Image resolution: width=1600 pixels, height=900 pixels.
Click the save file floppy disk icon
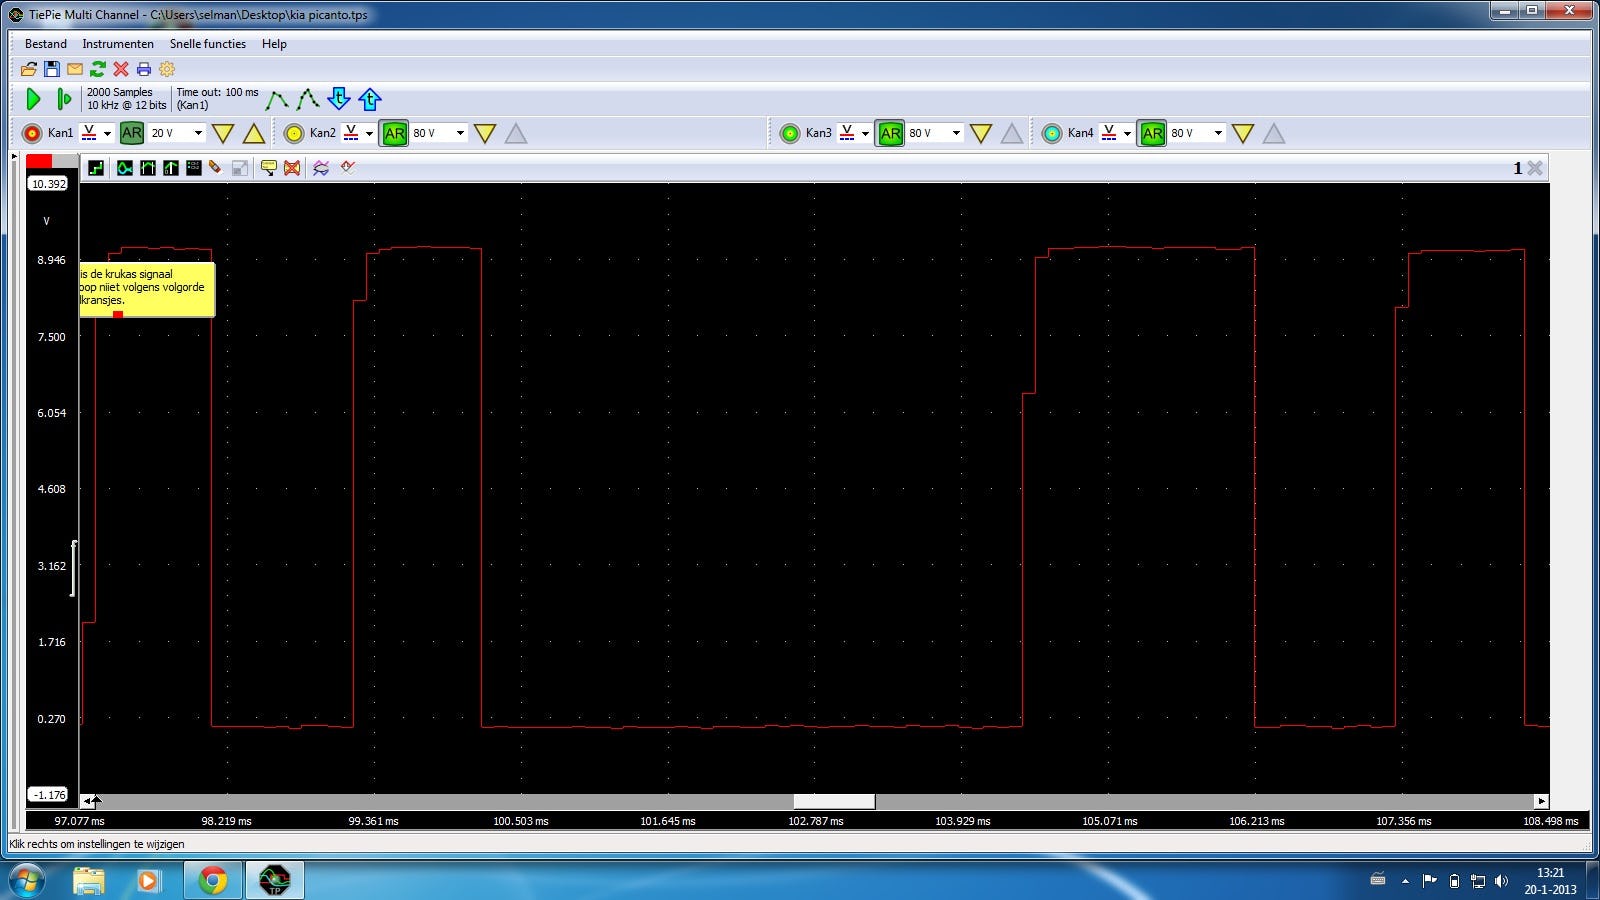52,69
